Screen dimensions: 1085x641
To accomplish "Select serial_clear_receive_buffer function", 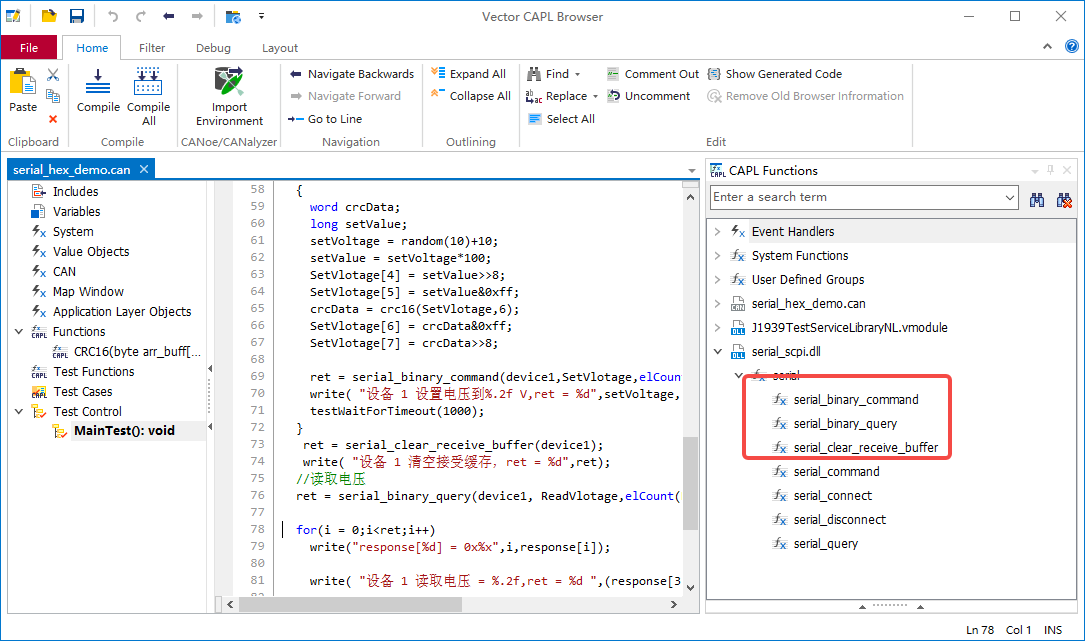I will [866, 448].
